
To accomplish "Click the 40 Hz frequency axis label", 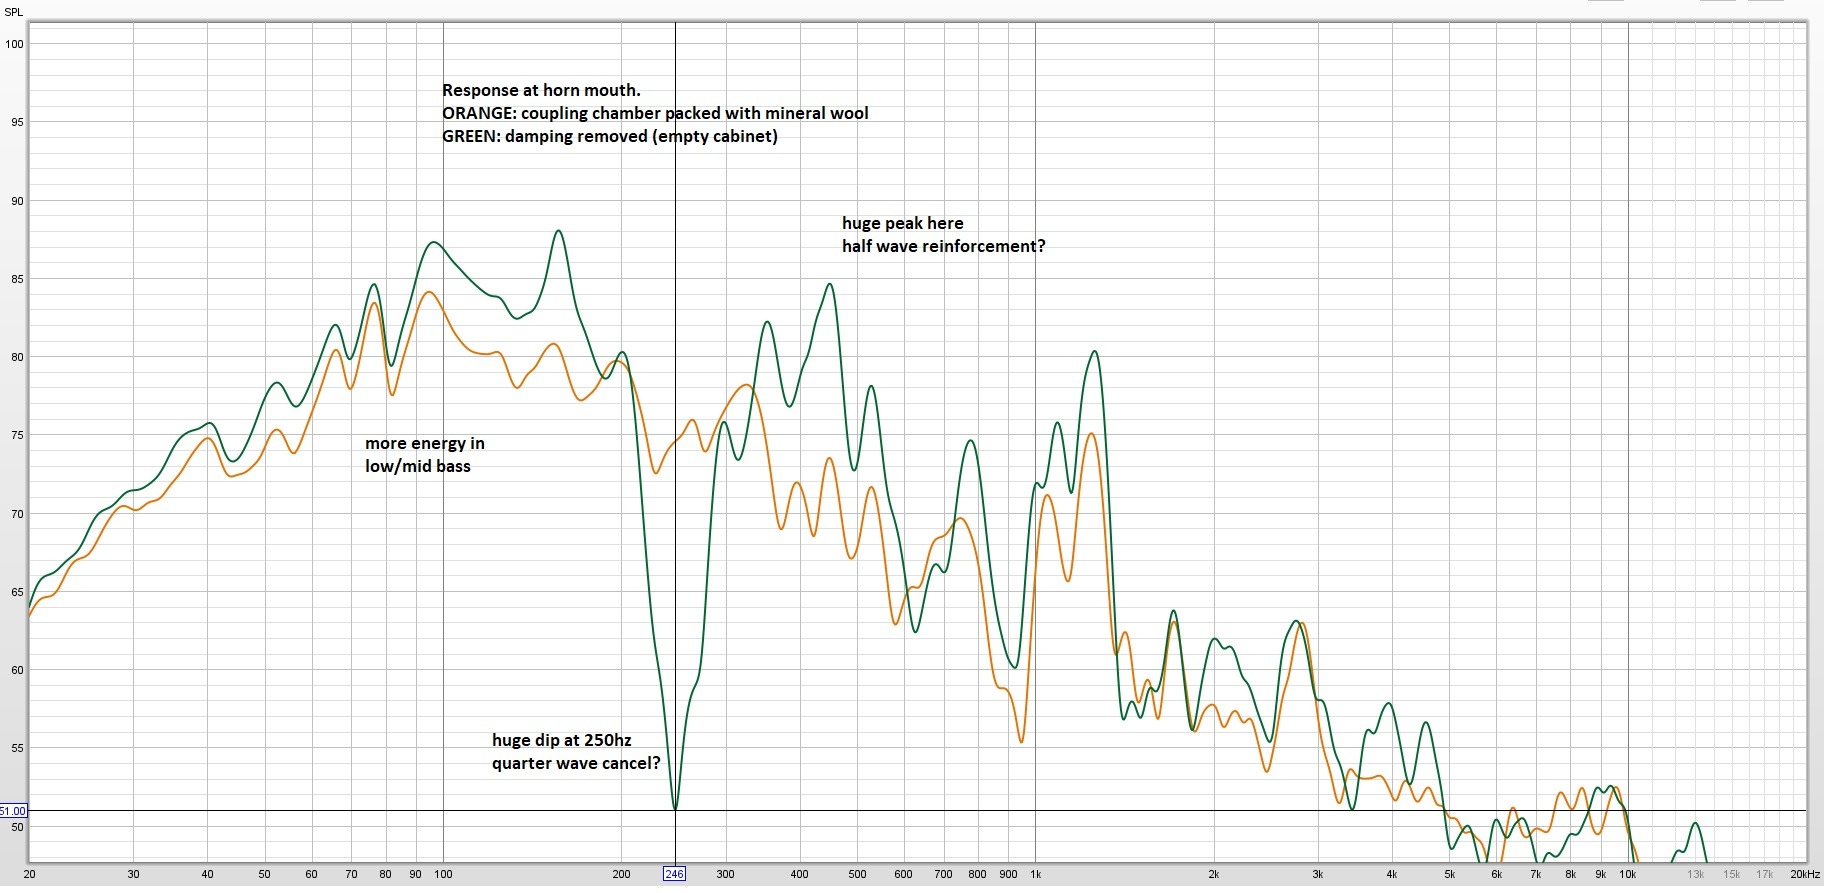I will click(208, 874).
